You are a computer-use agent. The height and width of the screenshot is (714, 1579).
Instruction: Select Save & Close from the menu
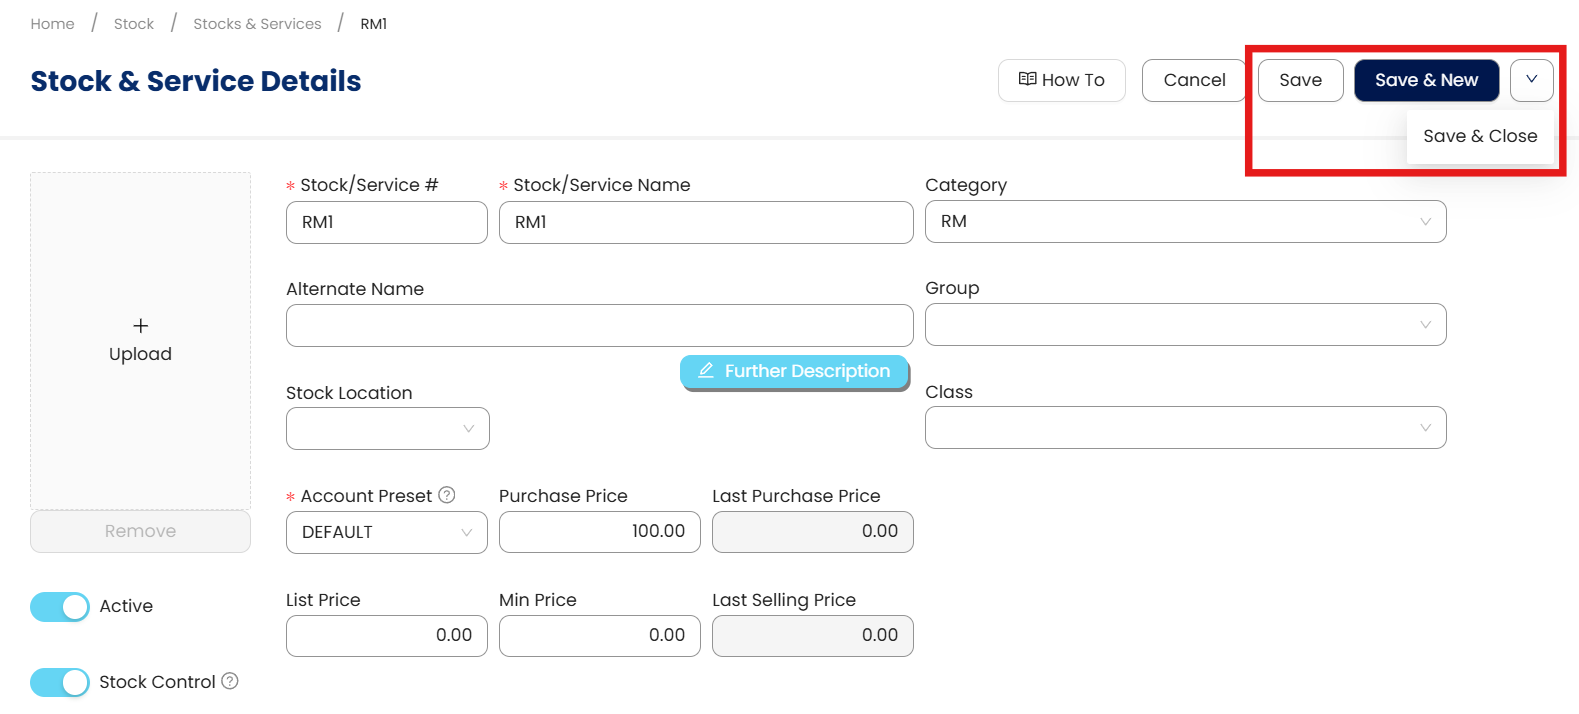coord(1480,136)
